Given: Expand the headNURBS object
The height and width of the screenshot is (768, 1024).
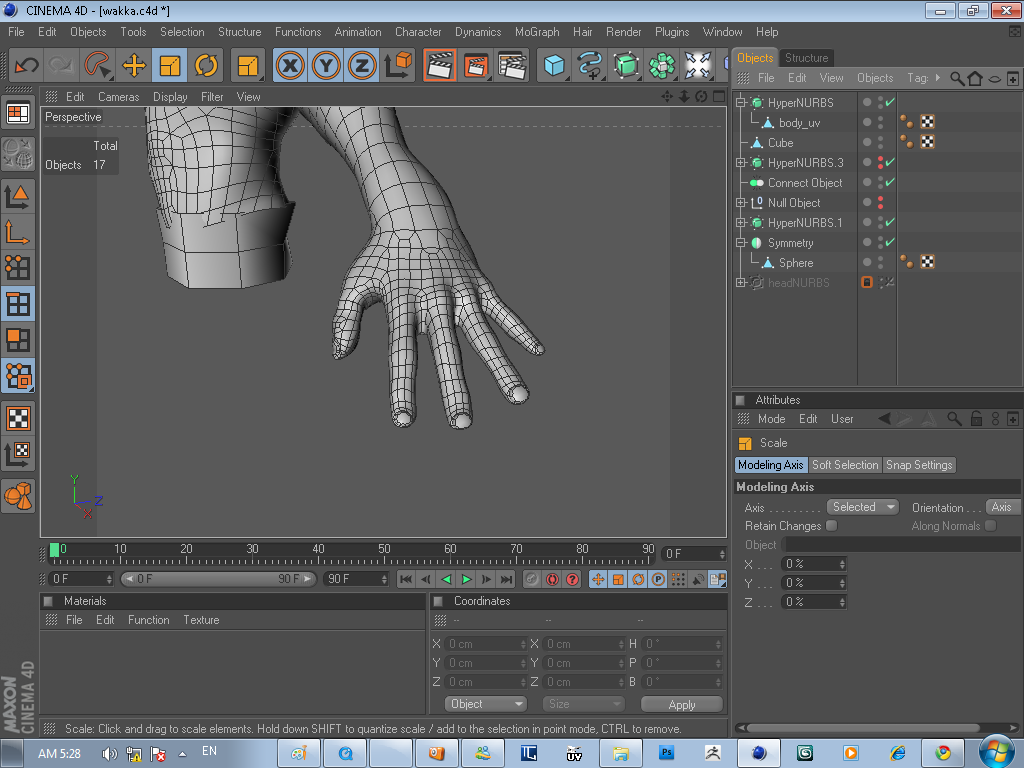Looking at the screenshot, I should [741, 283].
